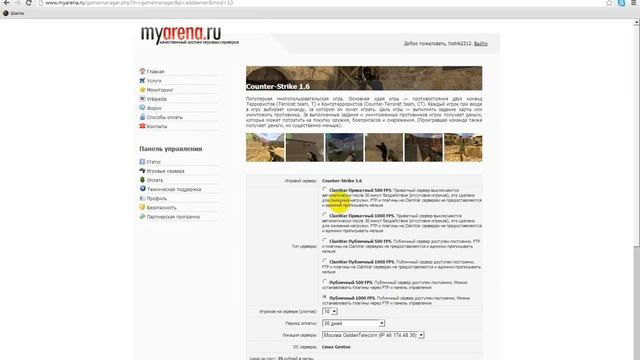
Task: Click the blue icon beside Услуги
Action: coord(142,80)
